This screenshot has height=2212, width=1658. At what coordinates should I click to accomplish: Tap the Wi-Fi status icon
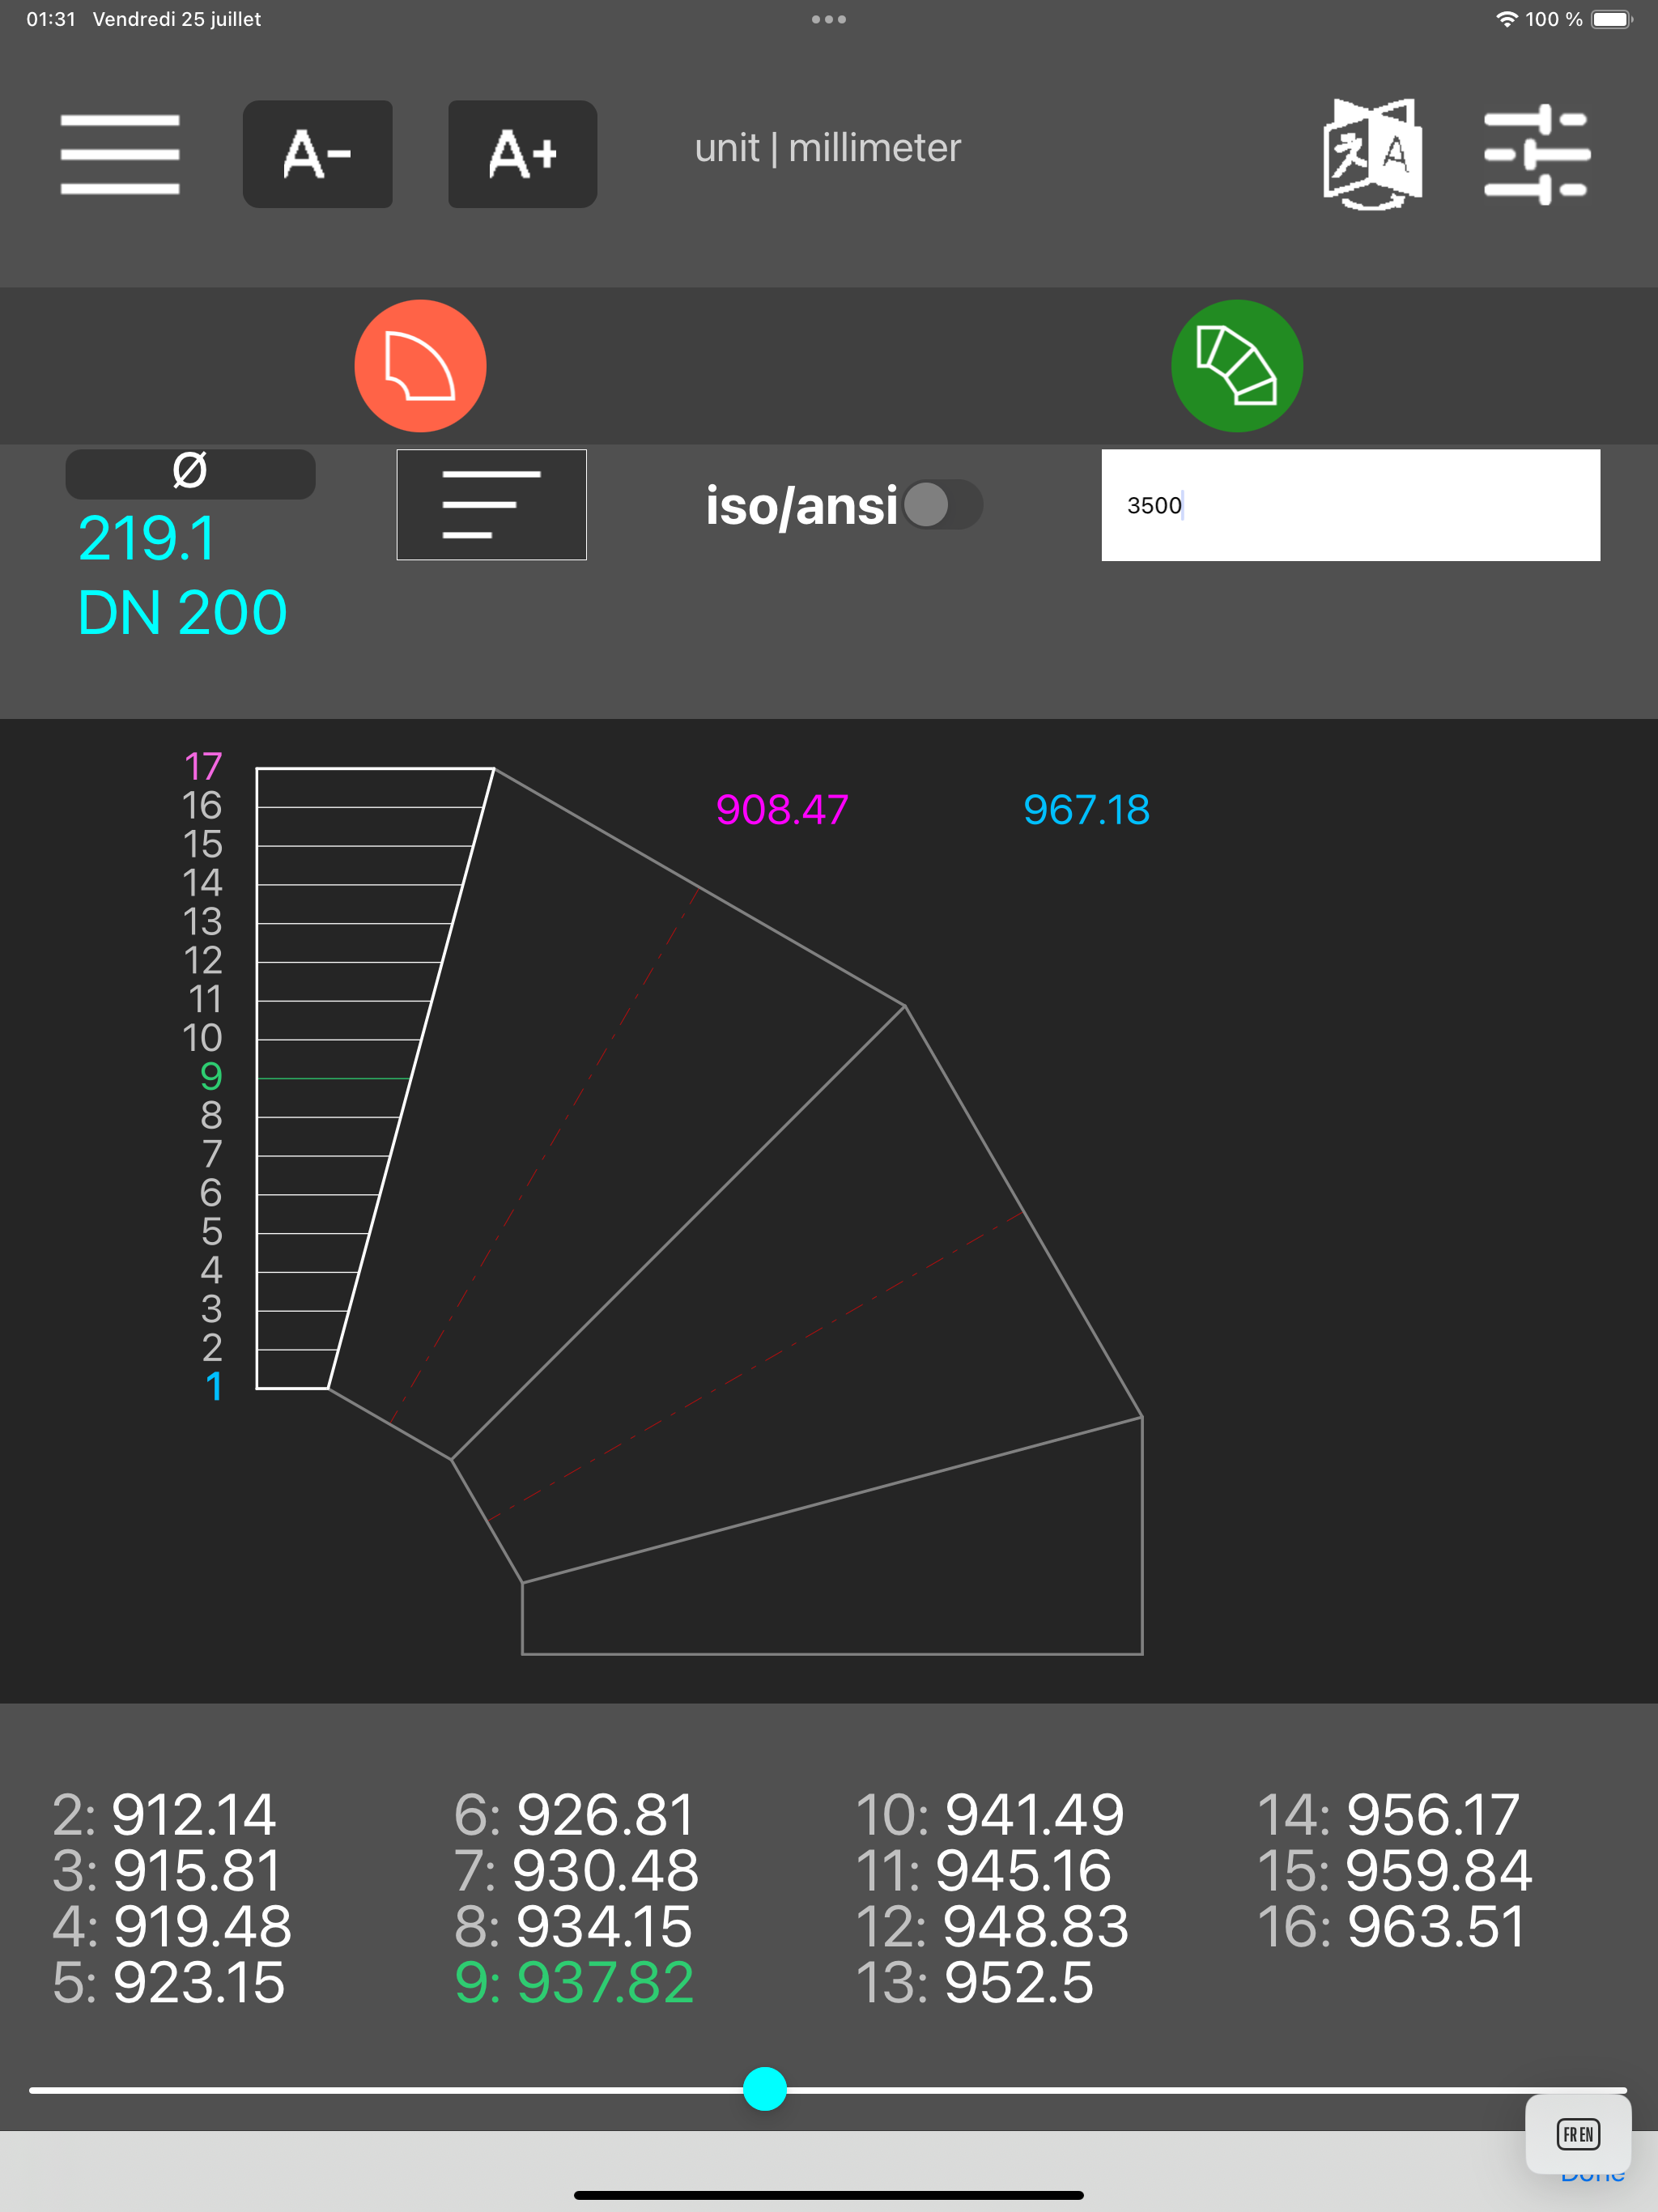point(1506,19)
